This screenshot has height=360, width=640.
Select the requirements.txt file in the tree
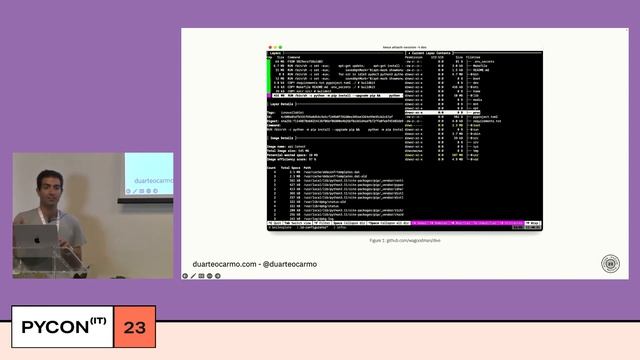pos(487,121)
